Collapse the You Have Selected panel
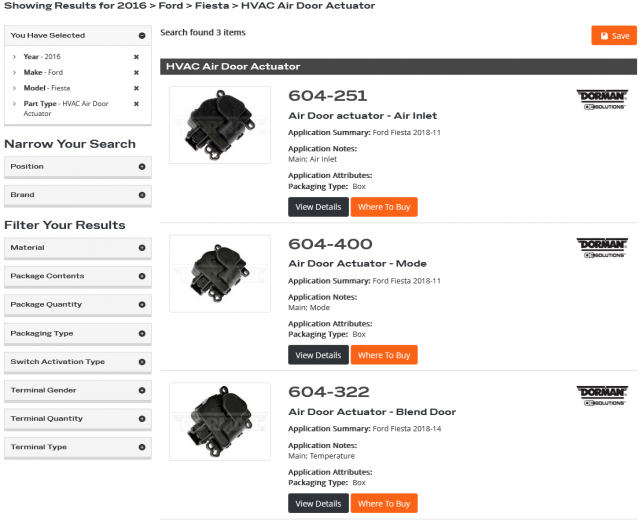 [x=142, y=36]
